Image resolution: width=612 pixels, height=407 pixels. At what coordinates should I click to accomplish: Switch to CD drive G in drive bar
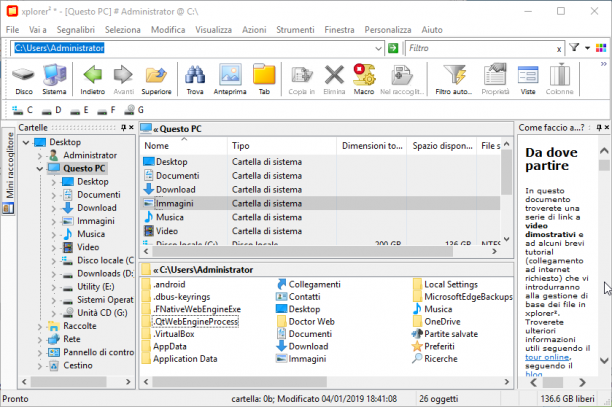(x=134, y=110)
